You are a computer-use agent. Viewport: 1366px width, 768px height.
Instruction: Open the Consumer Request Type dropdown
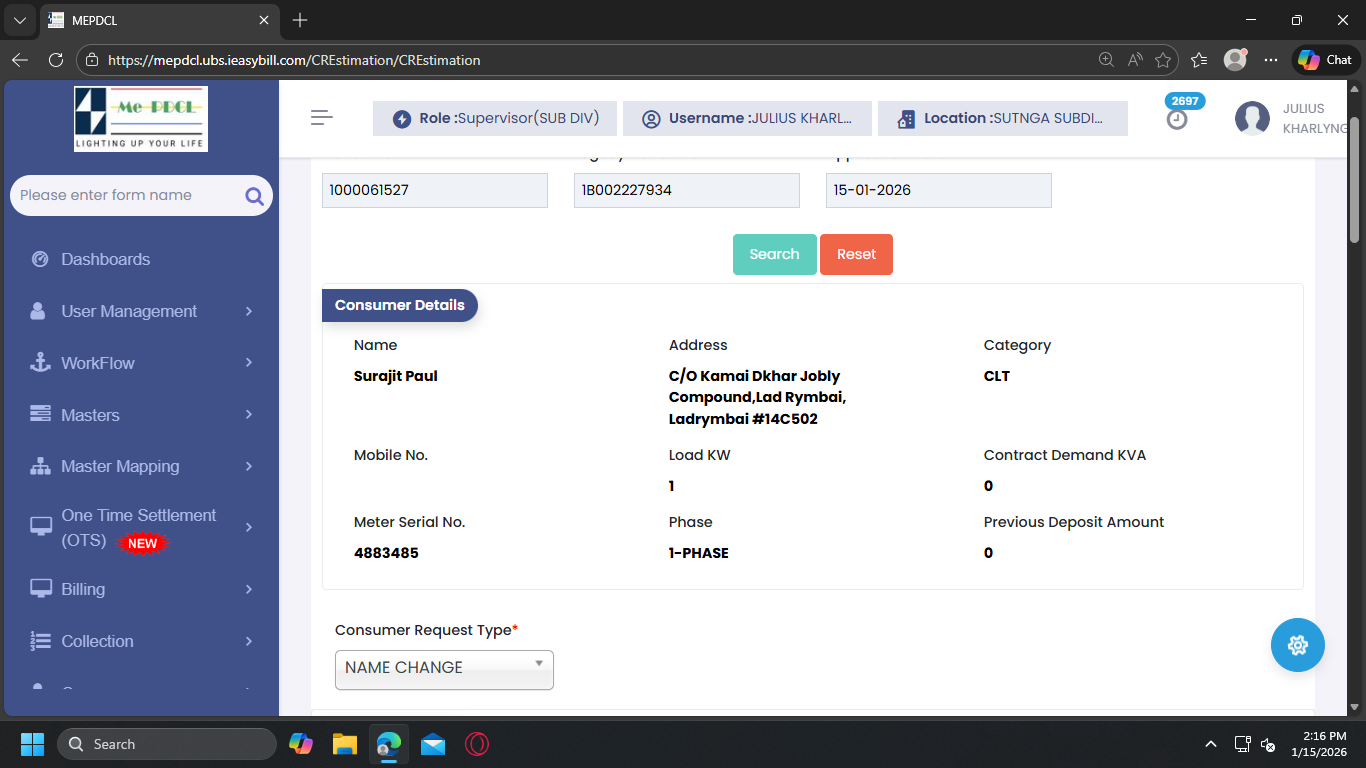[x=444, y=669]
